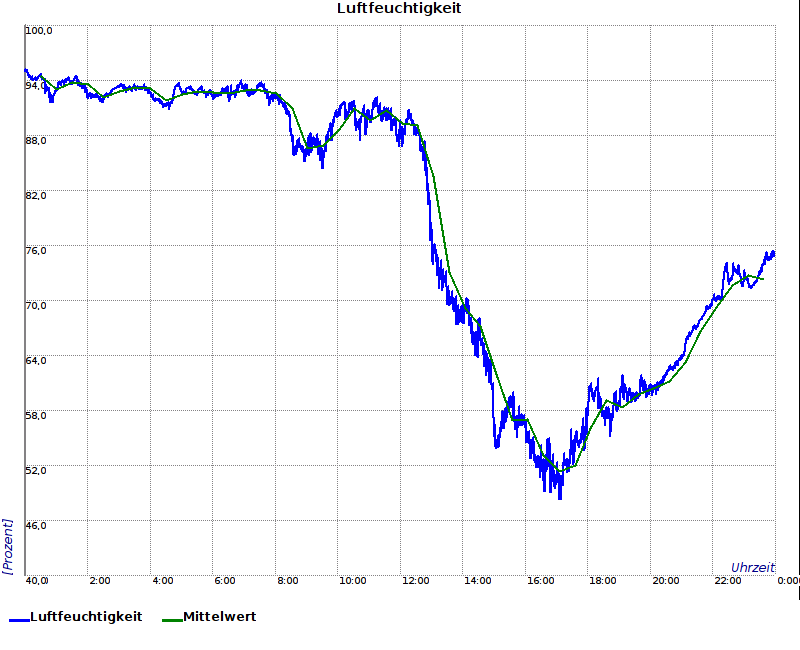Click the 58,0 y-axis tick label

pyautogui.click(x=36, y=416)
